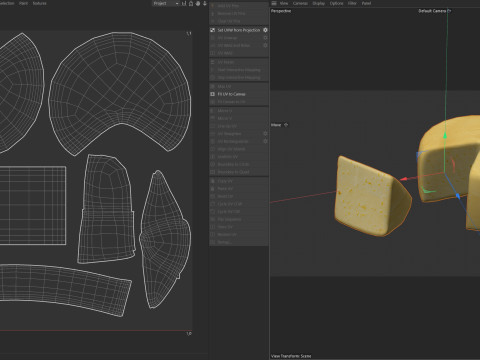Click the Fit UV to Canvas icon
This screenshot has width=480, height=360.
(x=212, y=94)
